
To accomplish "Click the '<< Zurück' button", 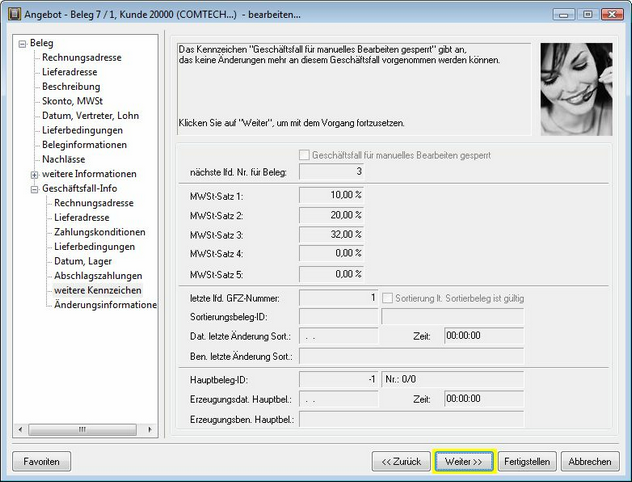I will pyautogui.click(x=400, y=462).
